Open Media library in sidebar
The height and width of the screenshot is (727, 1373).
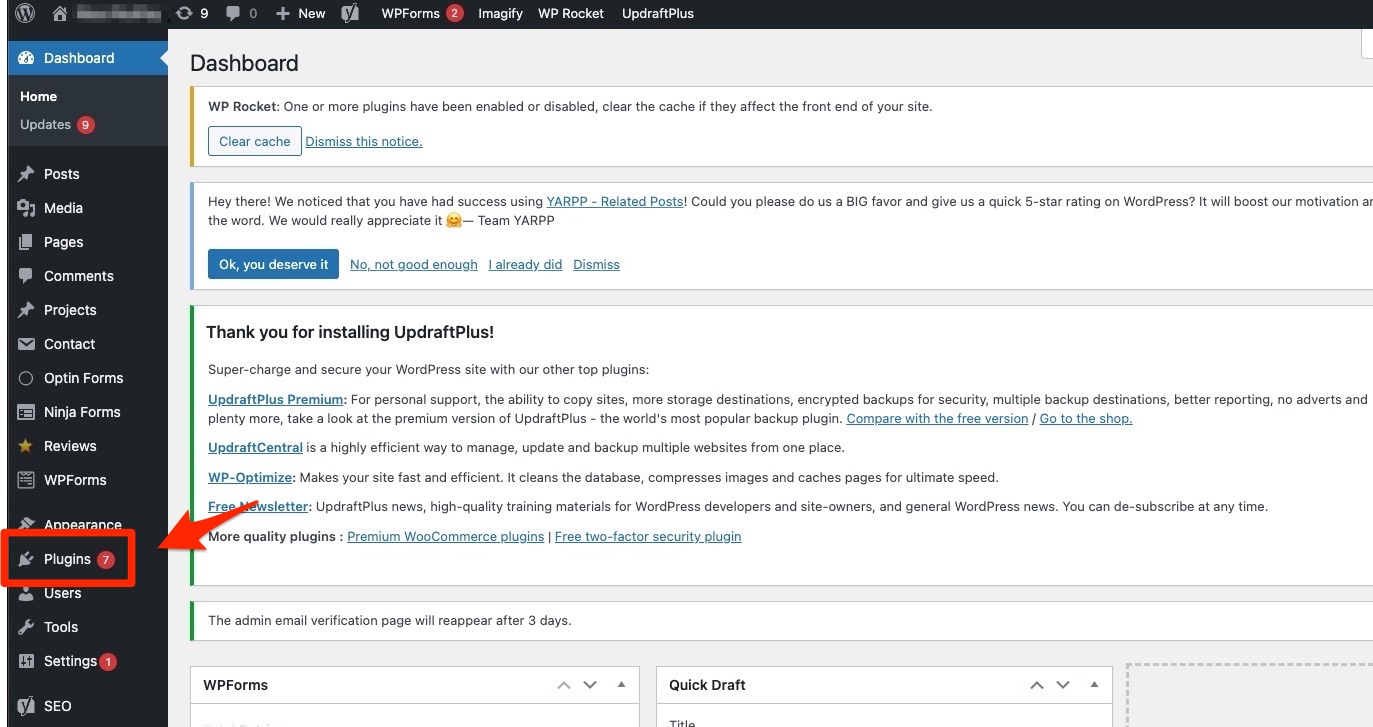63,208
